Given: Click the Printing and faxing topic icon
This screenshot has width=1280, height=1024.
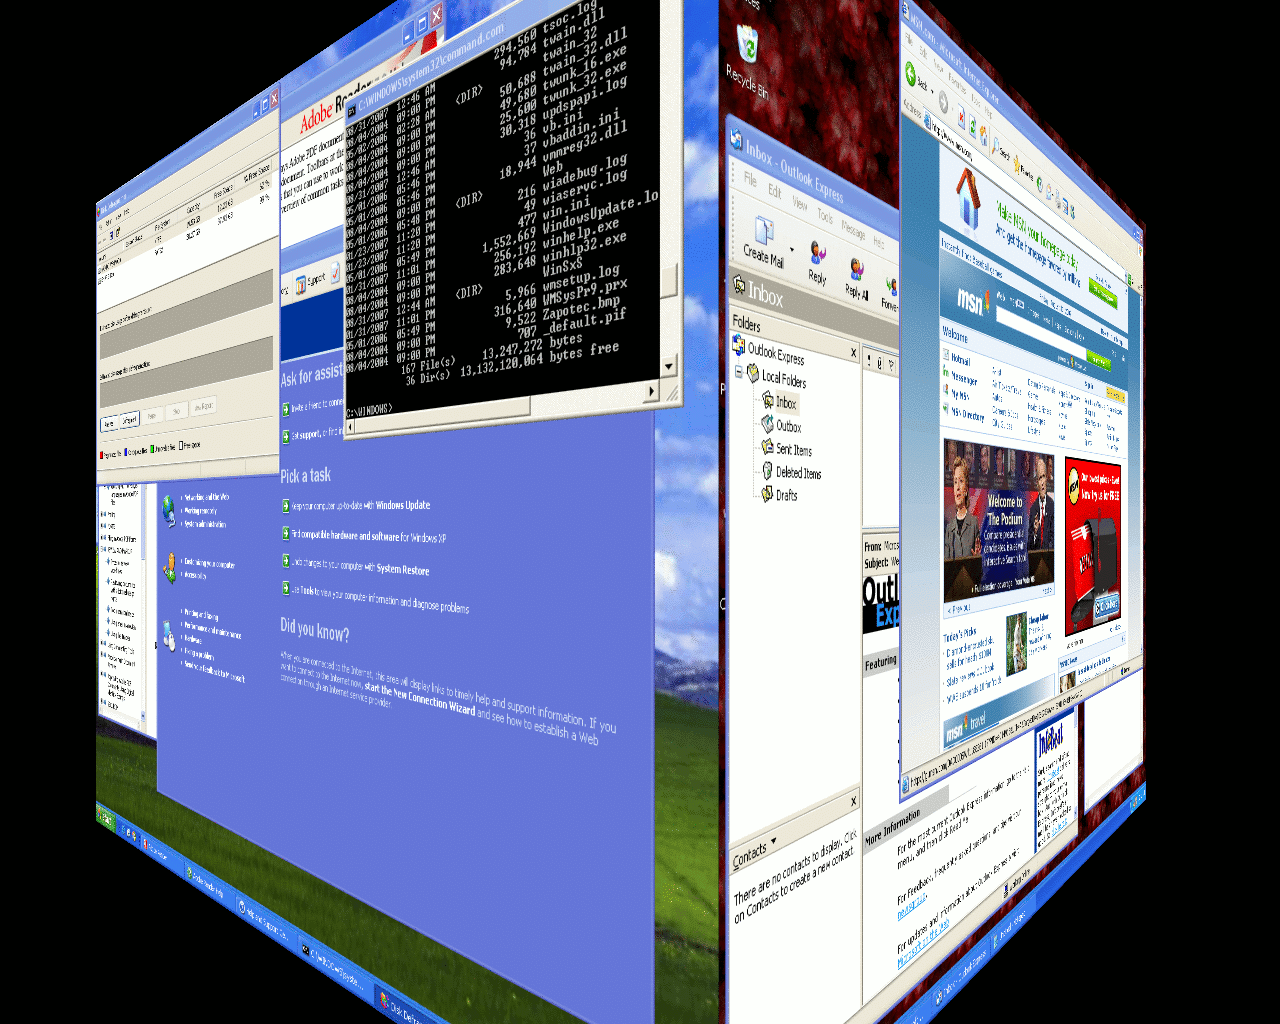Looking at the screenshot, I should [x=168, y=635].
